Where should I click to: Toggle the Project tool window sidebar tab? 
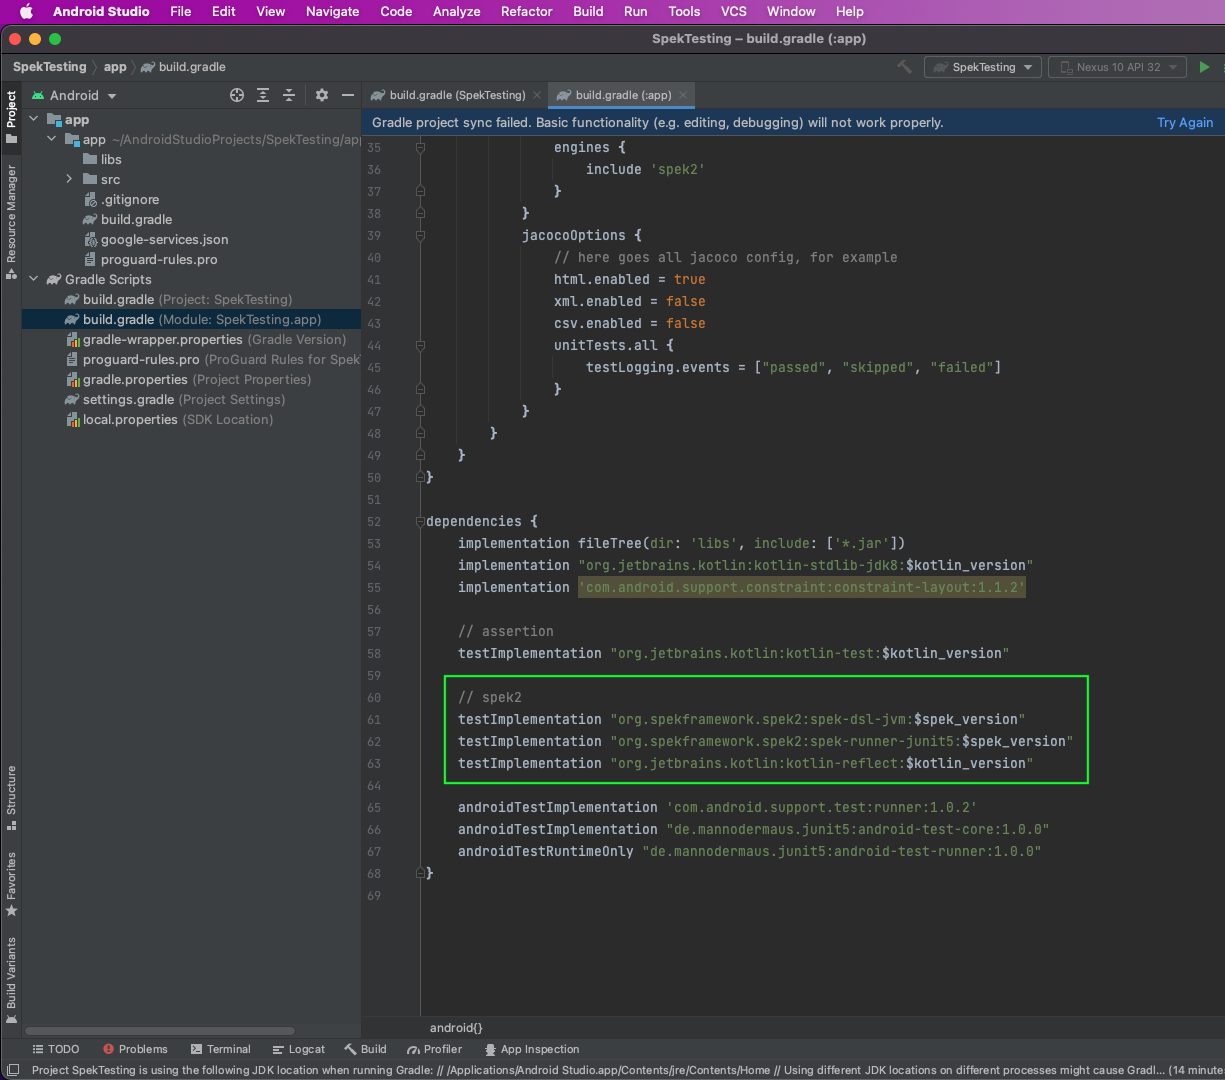tap(11, 116)
